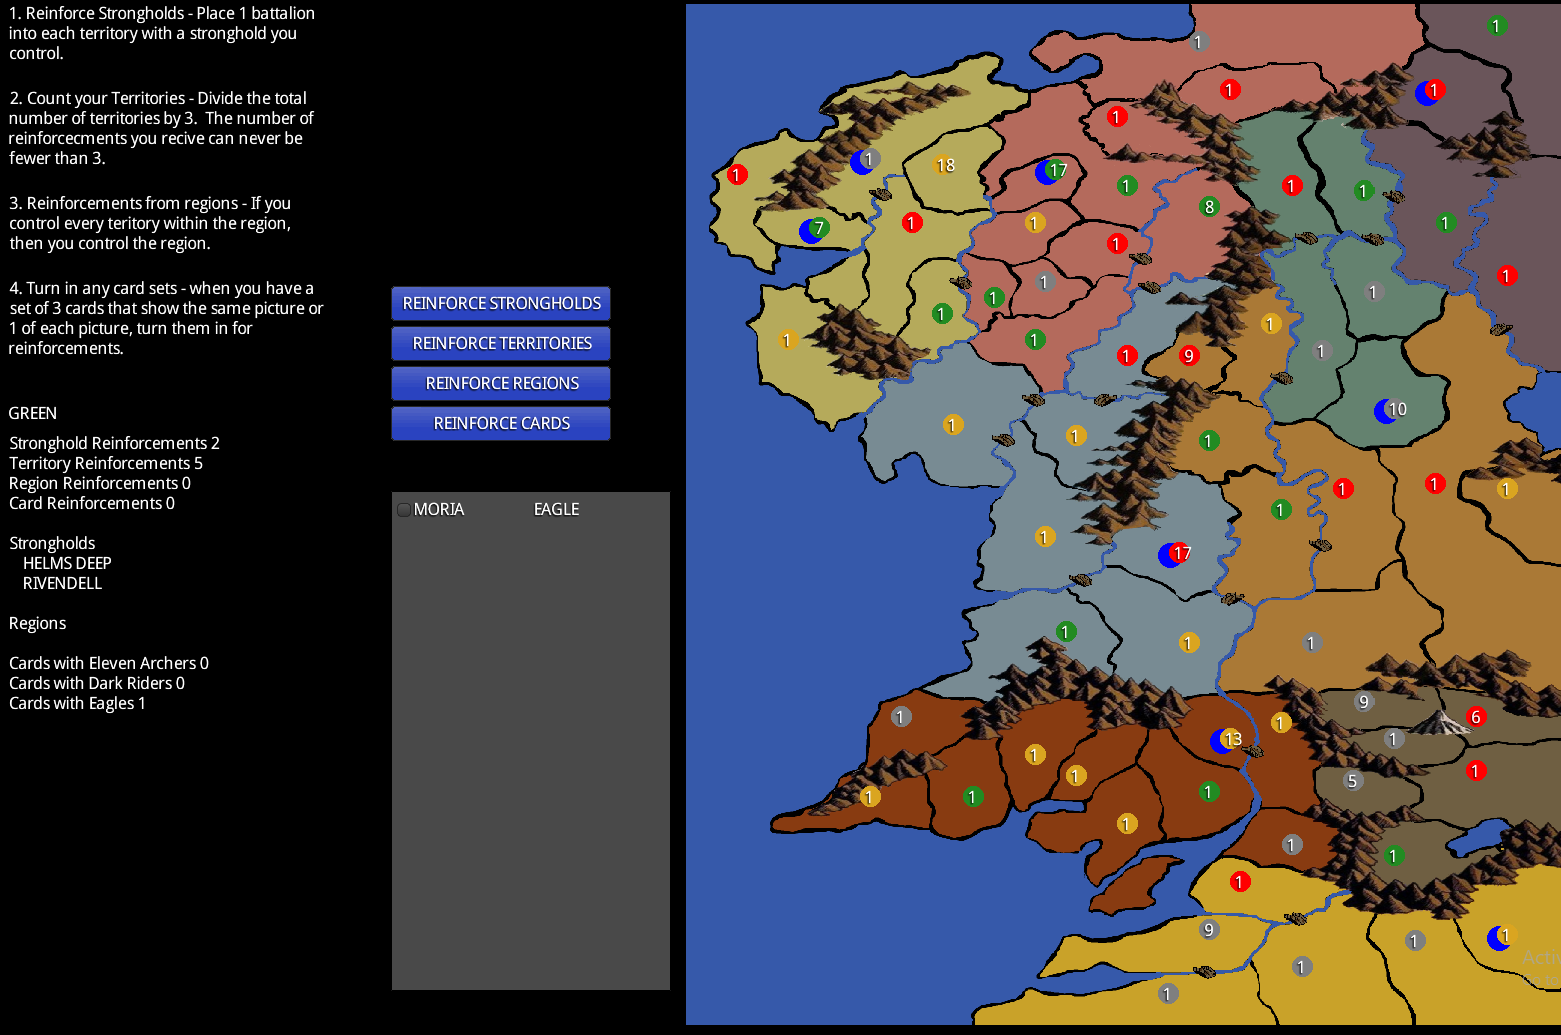Select HELMS DEEP in the strongholds list

(x=67, y=563)
